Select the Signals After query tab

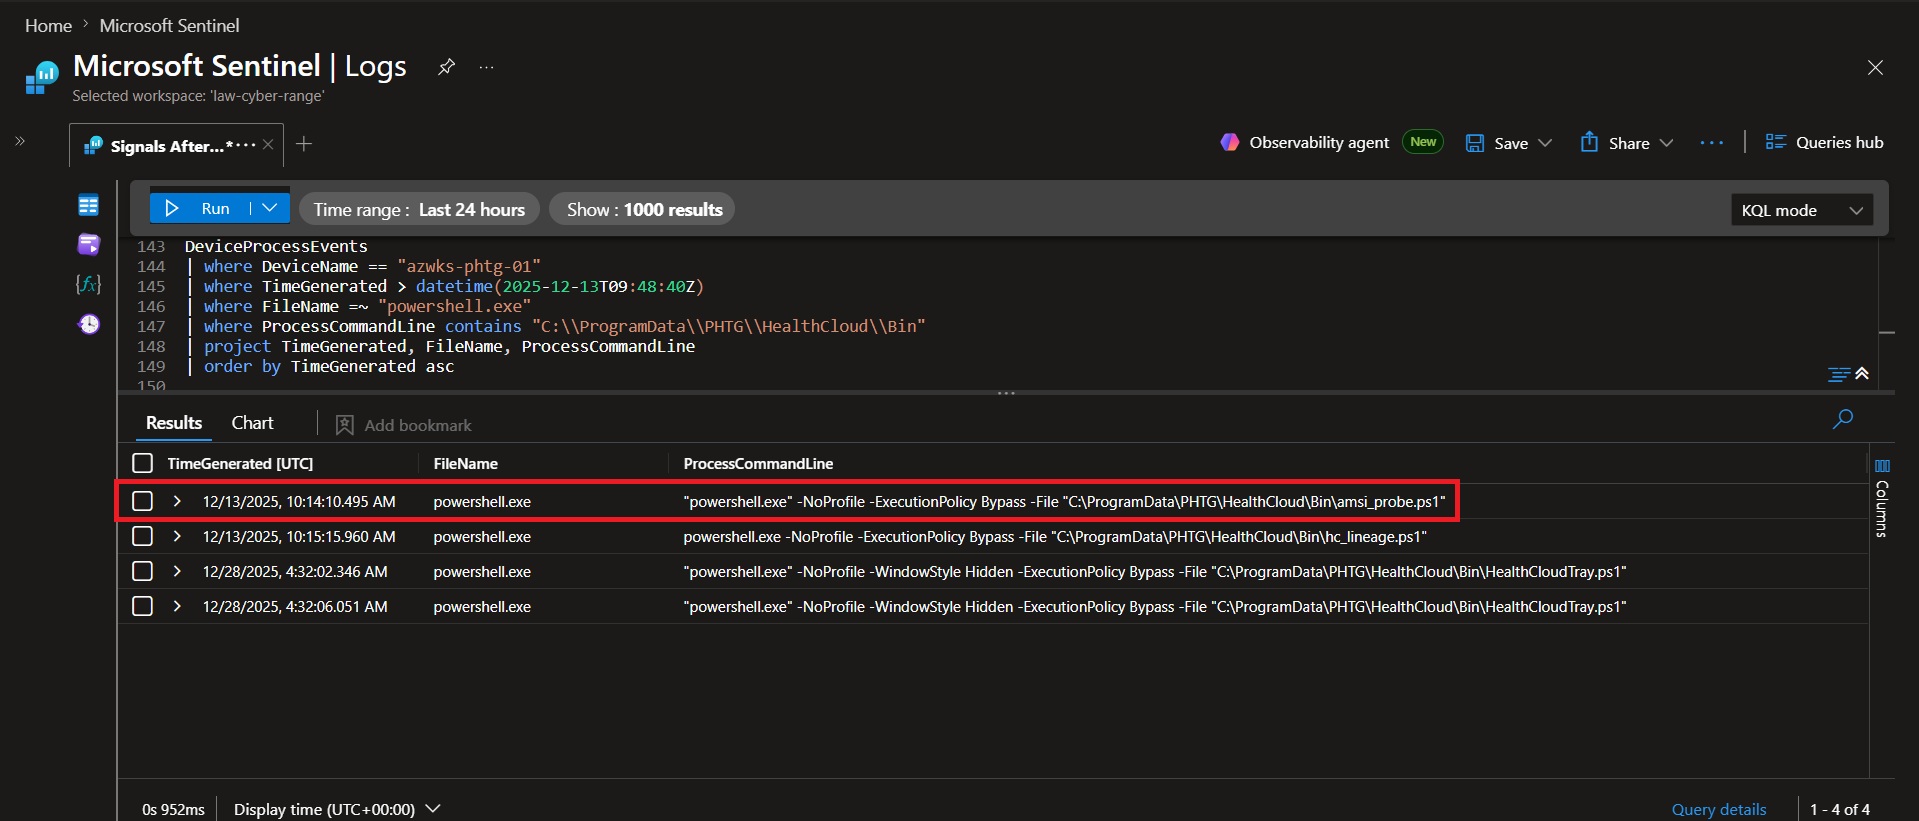[x=169, y=146]
